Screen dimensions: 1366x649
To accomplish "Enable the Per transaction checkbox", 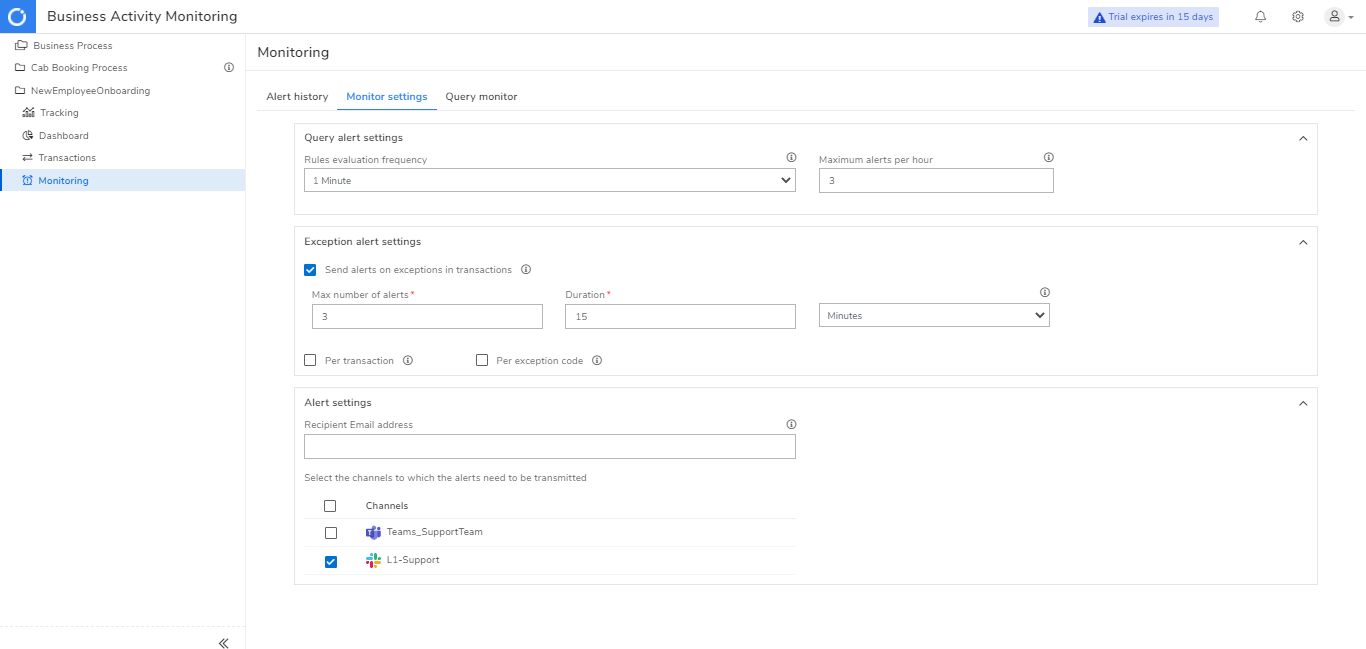I will pos(310,360).
